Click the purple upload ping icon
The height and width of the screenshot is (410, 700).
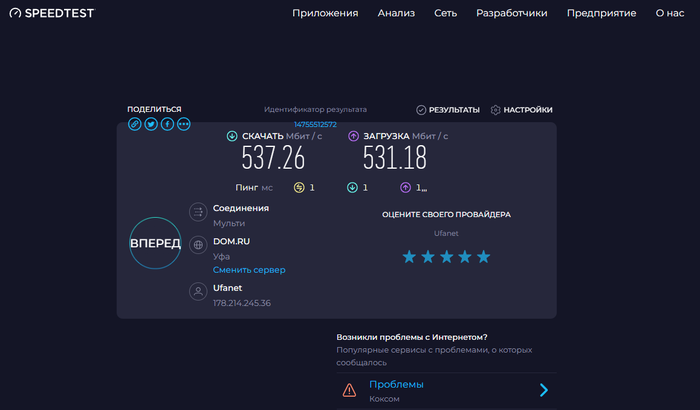pyautogui.click(x=405, y=188)
